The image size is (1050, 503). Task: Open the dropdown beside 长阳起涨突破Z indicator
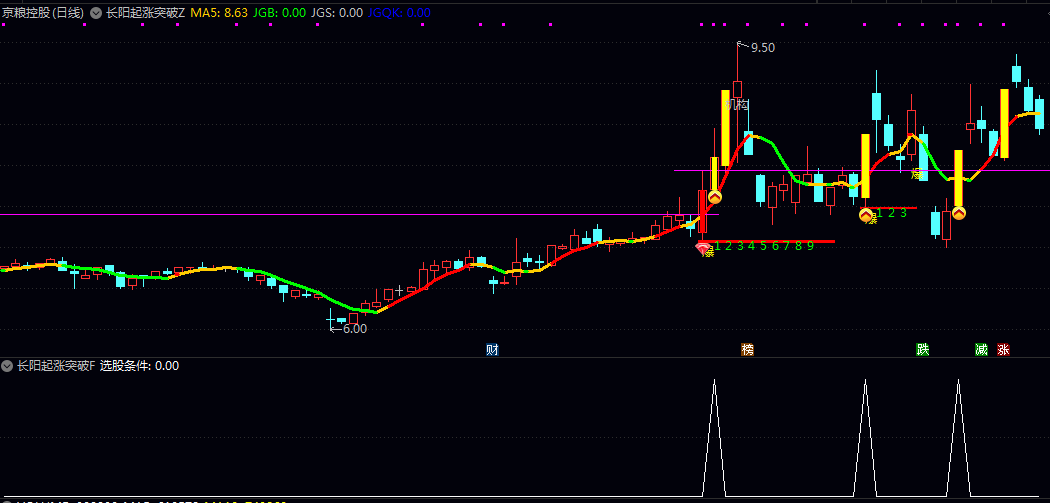(96, 13)
